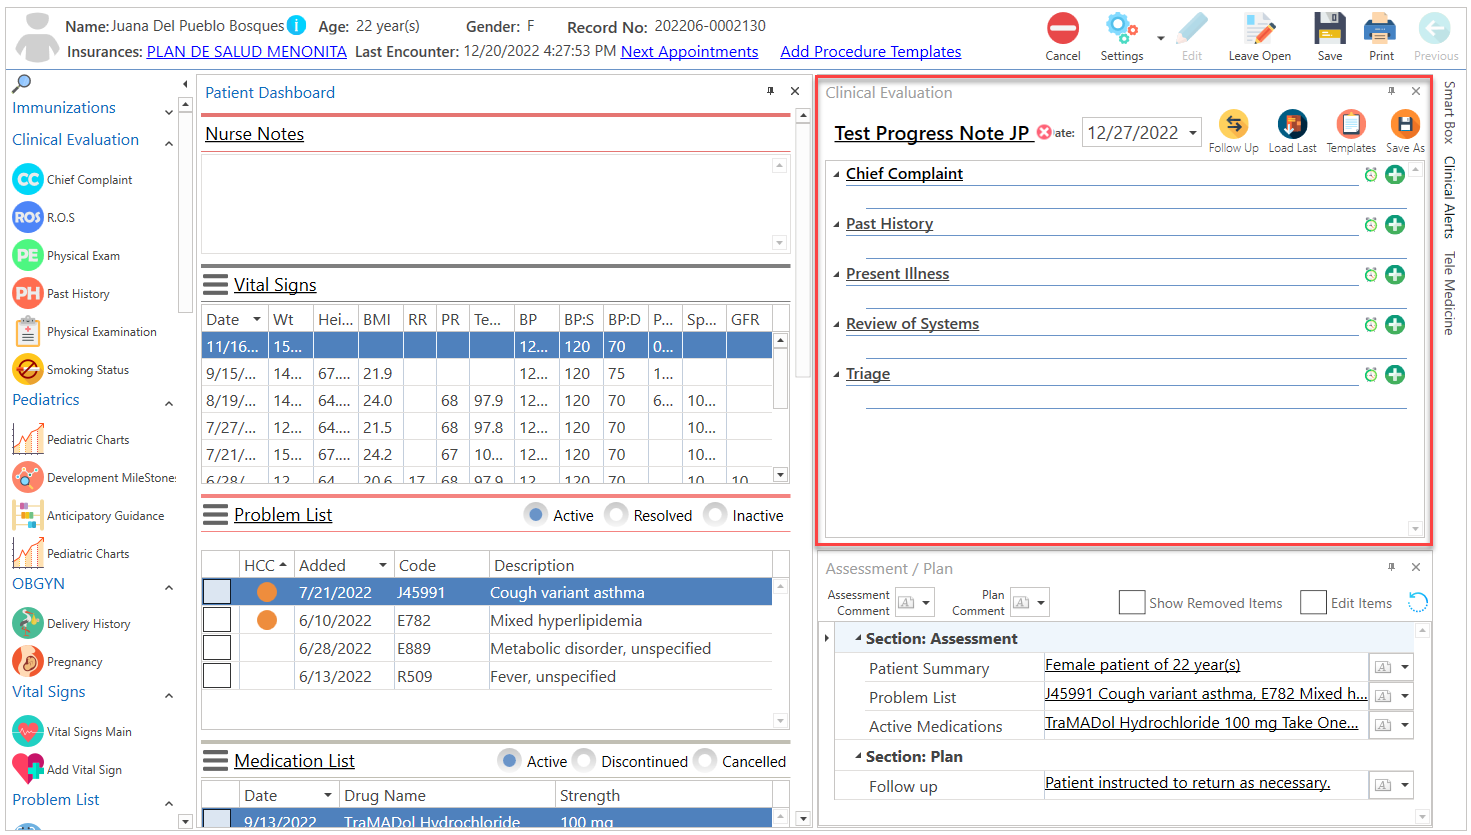Open the Tele Medicine tab

pyautogui.click(x=1447, y=290)
